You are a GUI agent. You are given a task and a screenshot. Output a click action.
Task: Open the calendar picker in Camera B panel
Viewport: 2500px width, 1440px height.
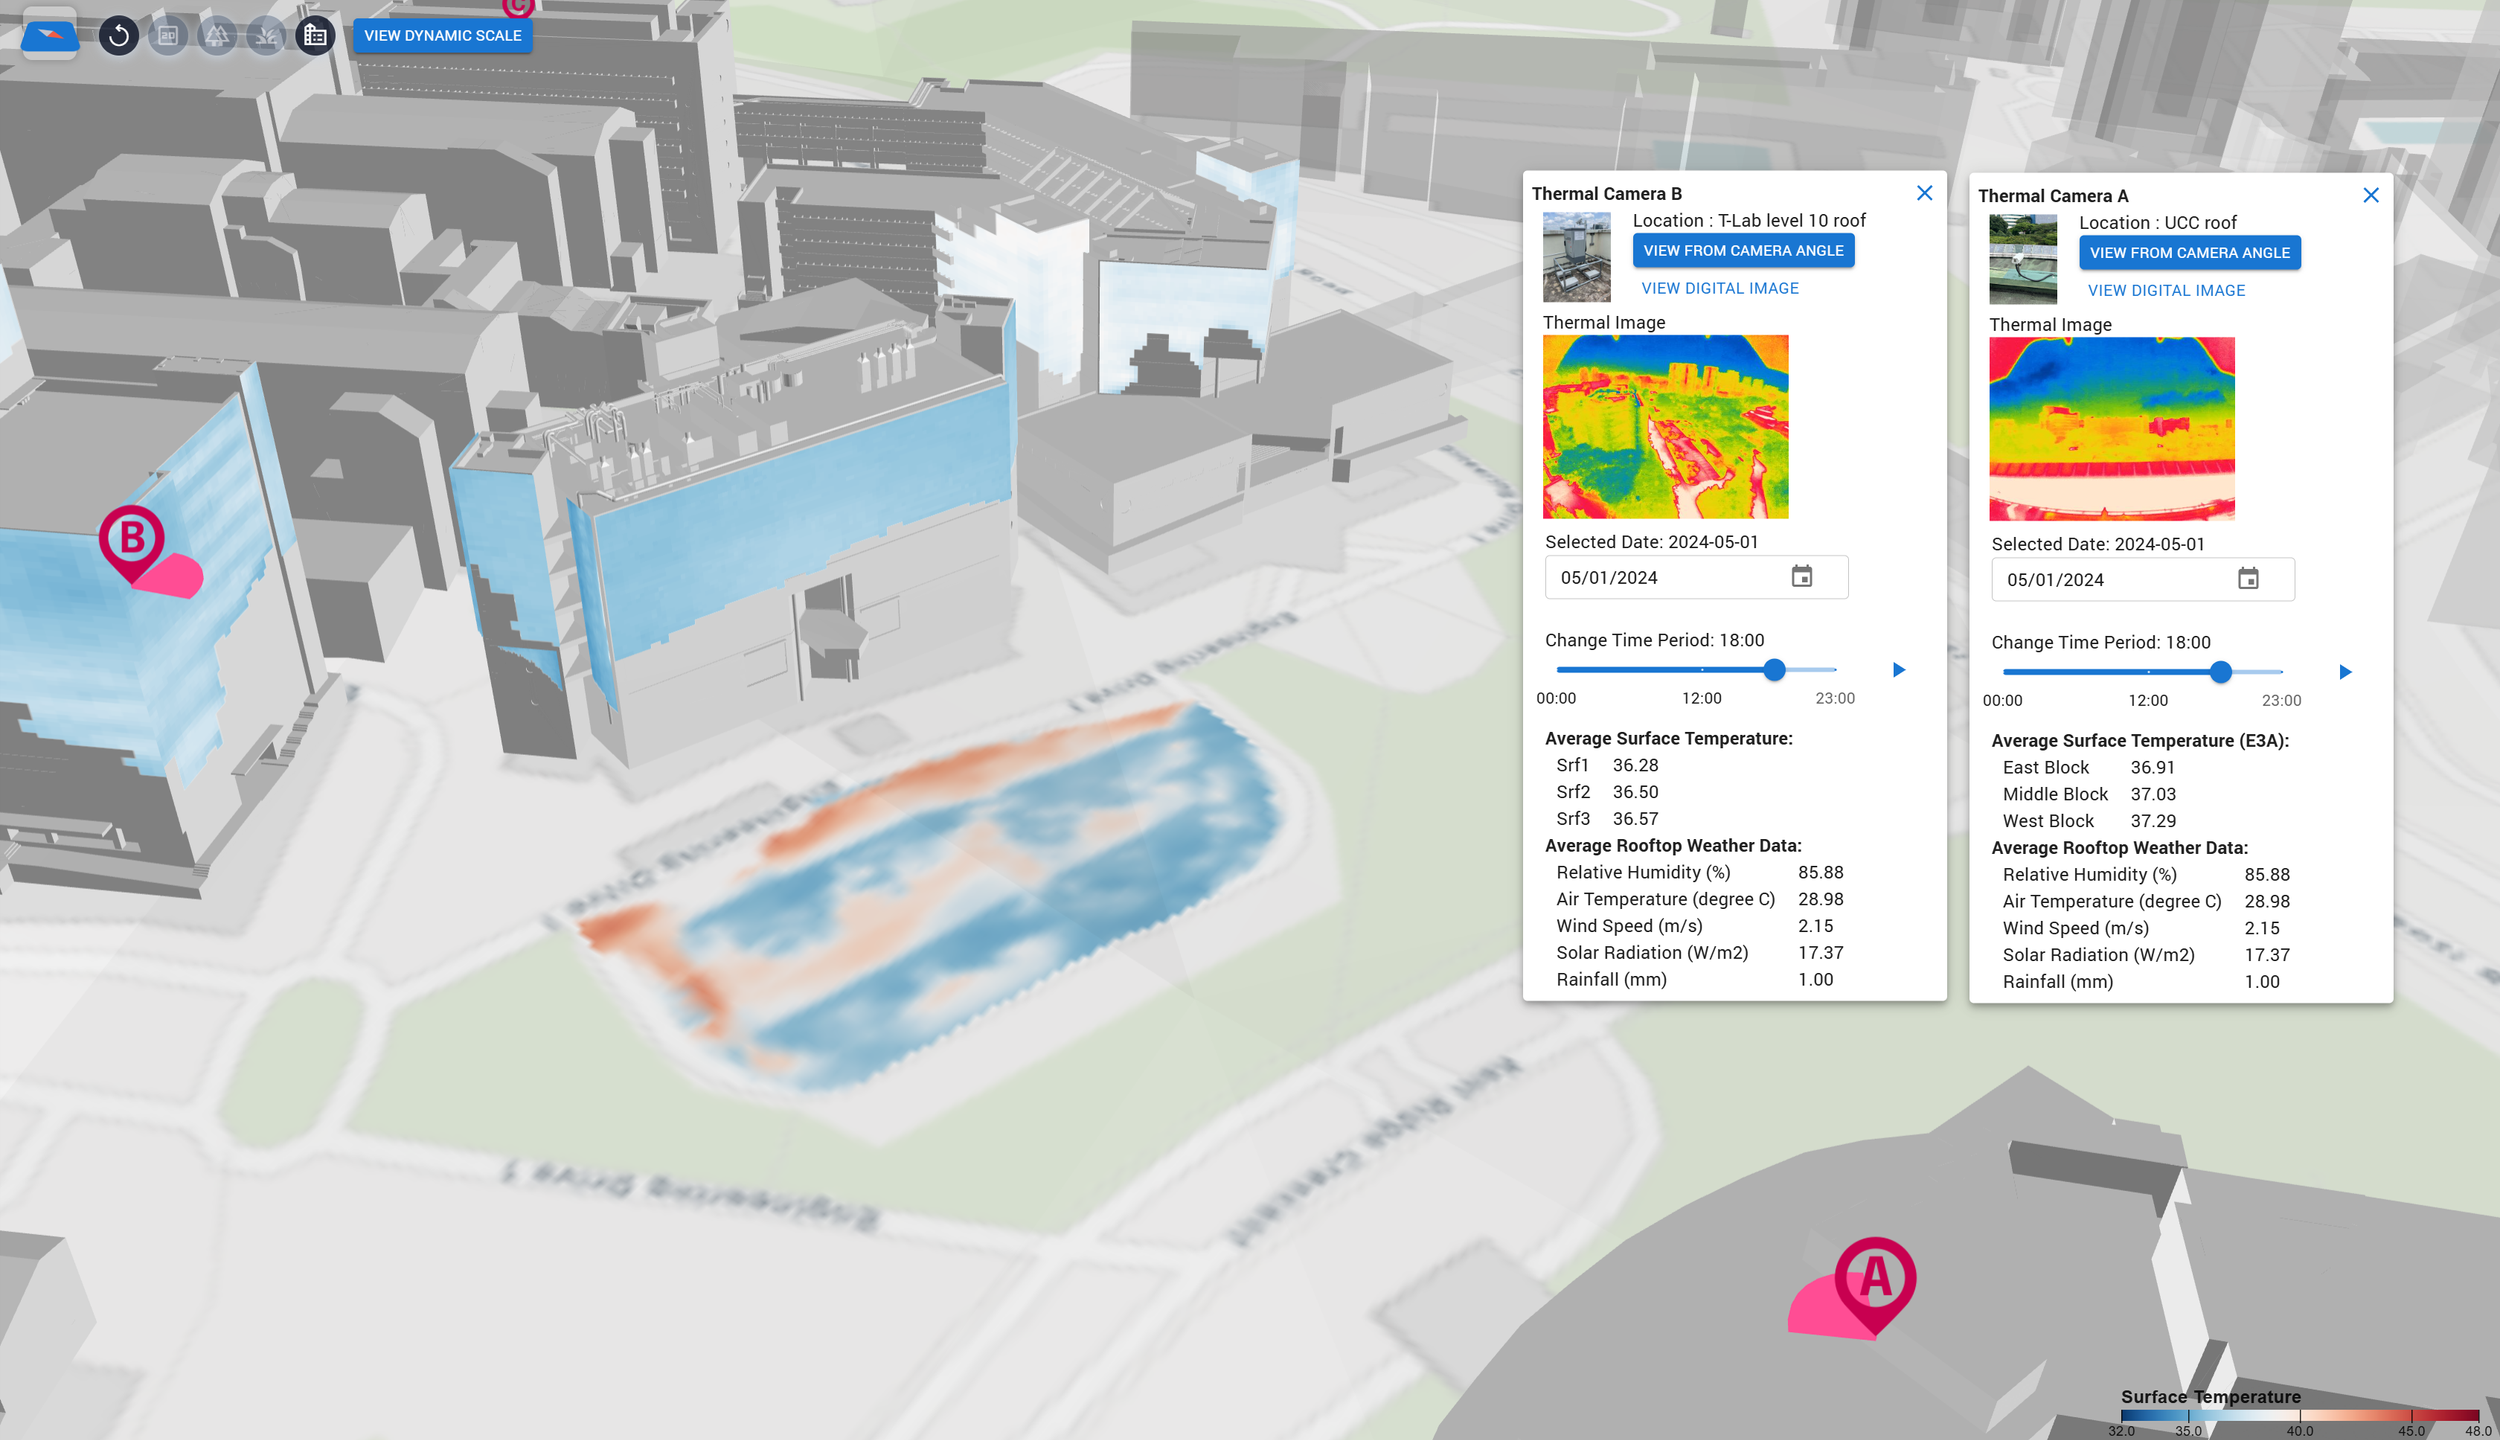pos(1801,577)
